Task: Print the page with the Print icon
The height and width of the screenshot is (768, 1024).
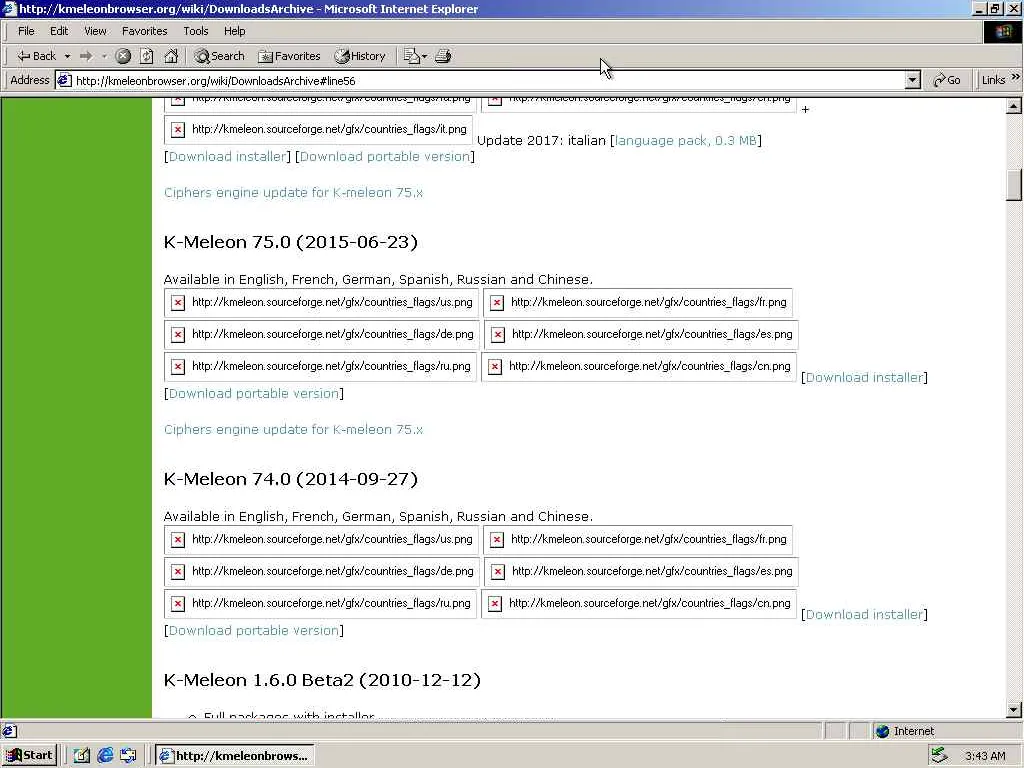Action: pos(443,56)
